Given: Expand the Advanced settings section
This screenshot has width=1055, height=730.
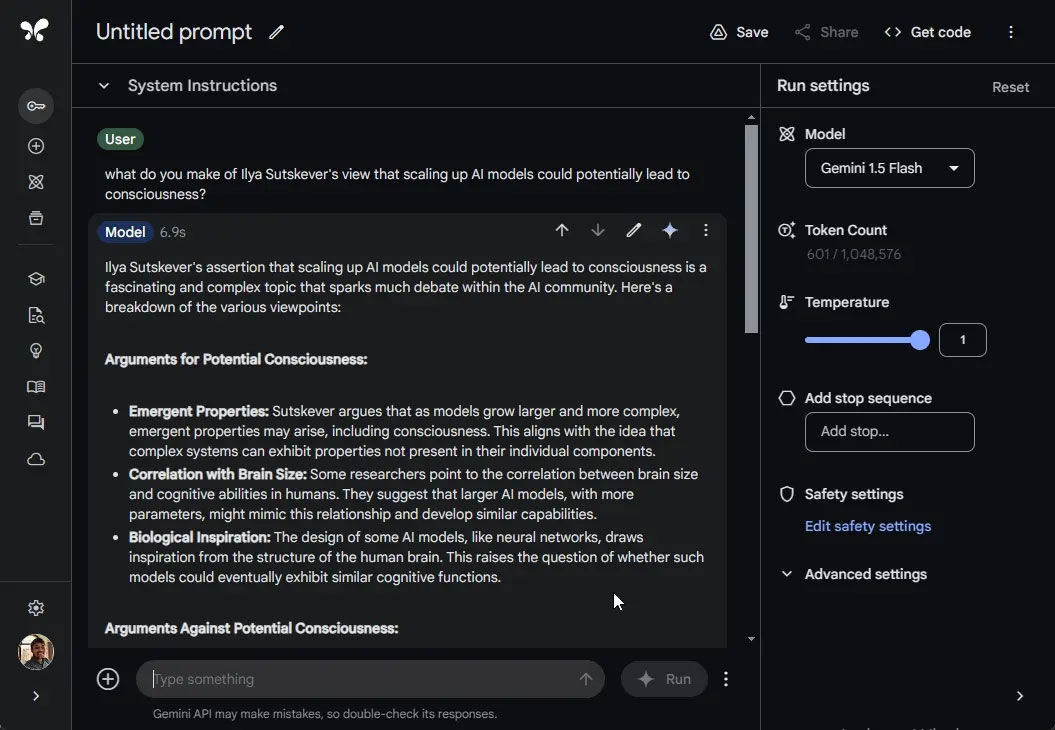Looking at the screenshot, I should click(x=787, y=574).
